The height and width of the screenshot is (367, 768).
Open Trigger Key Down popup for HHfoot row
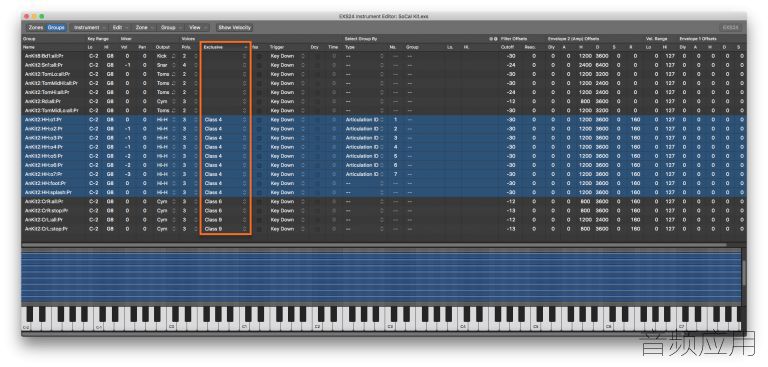pos(287,183)
